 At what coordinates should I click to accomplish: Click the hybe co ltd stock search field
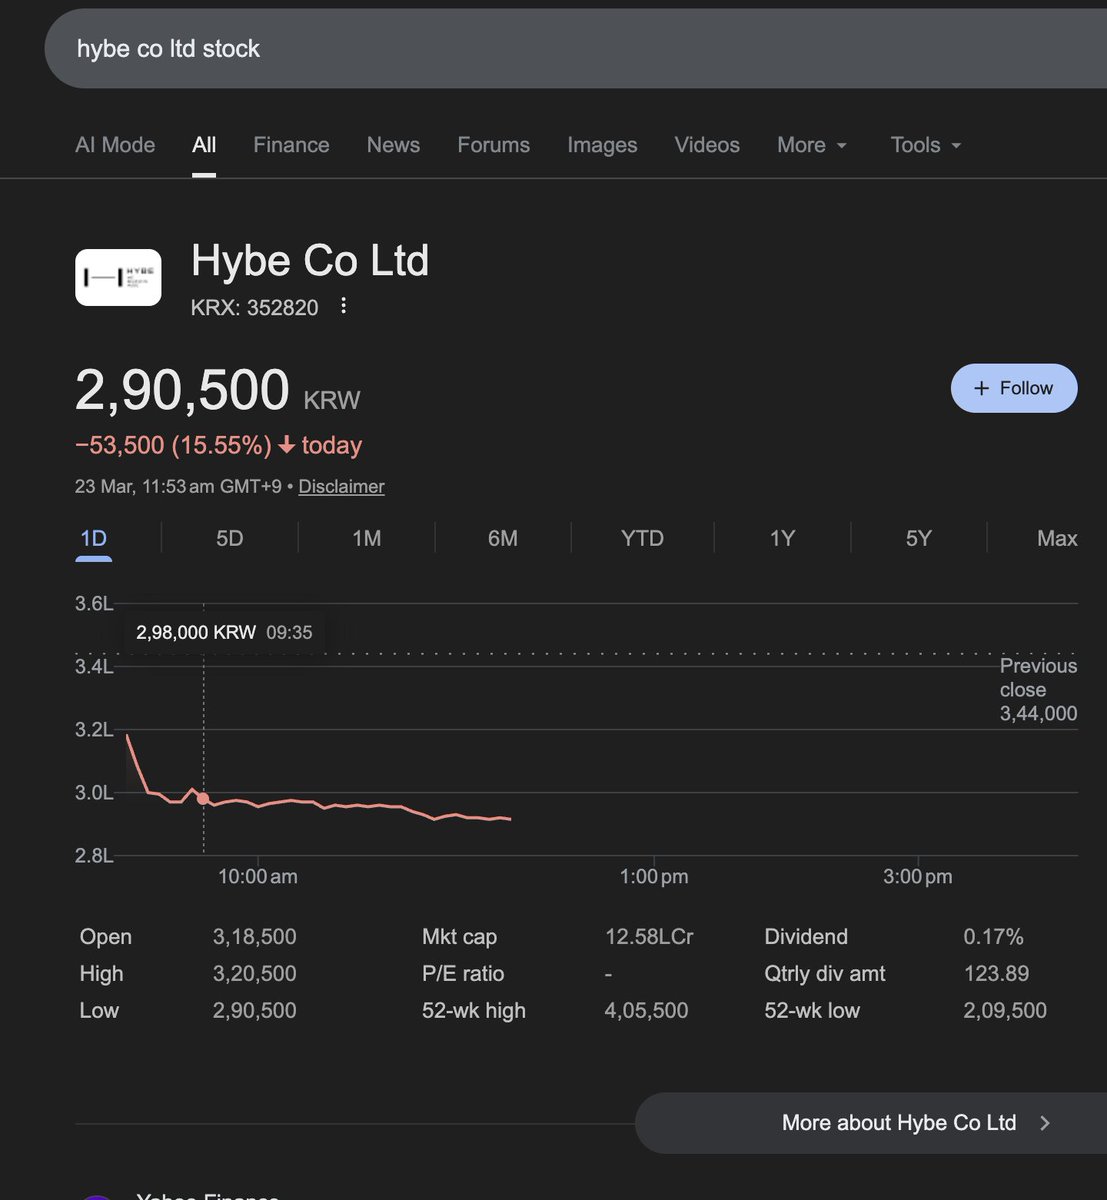tap(576, 48)
